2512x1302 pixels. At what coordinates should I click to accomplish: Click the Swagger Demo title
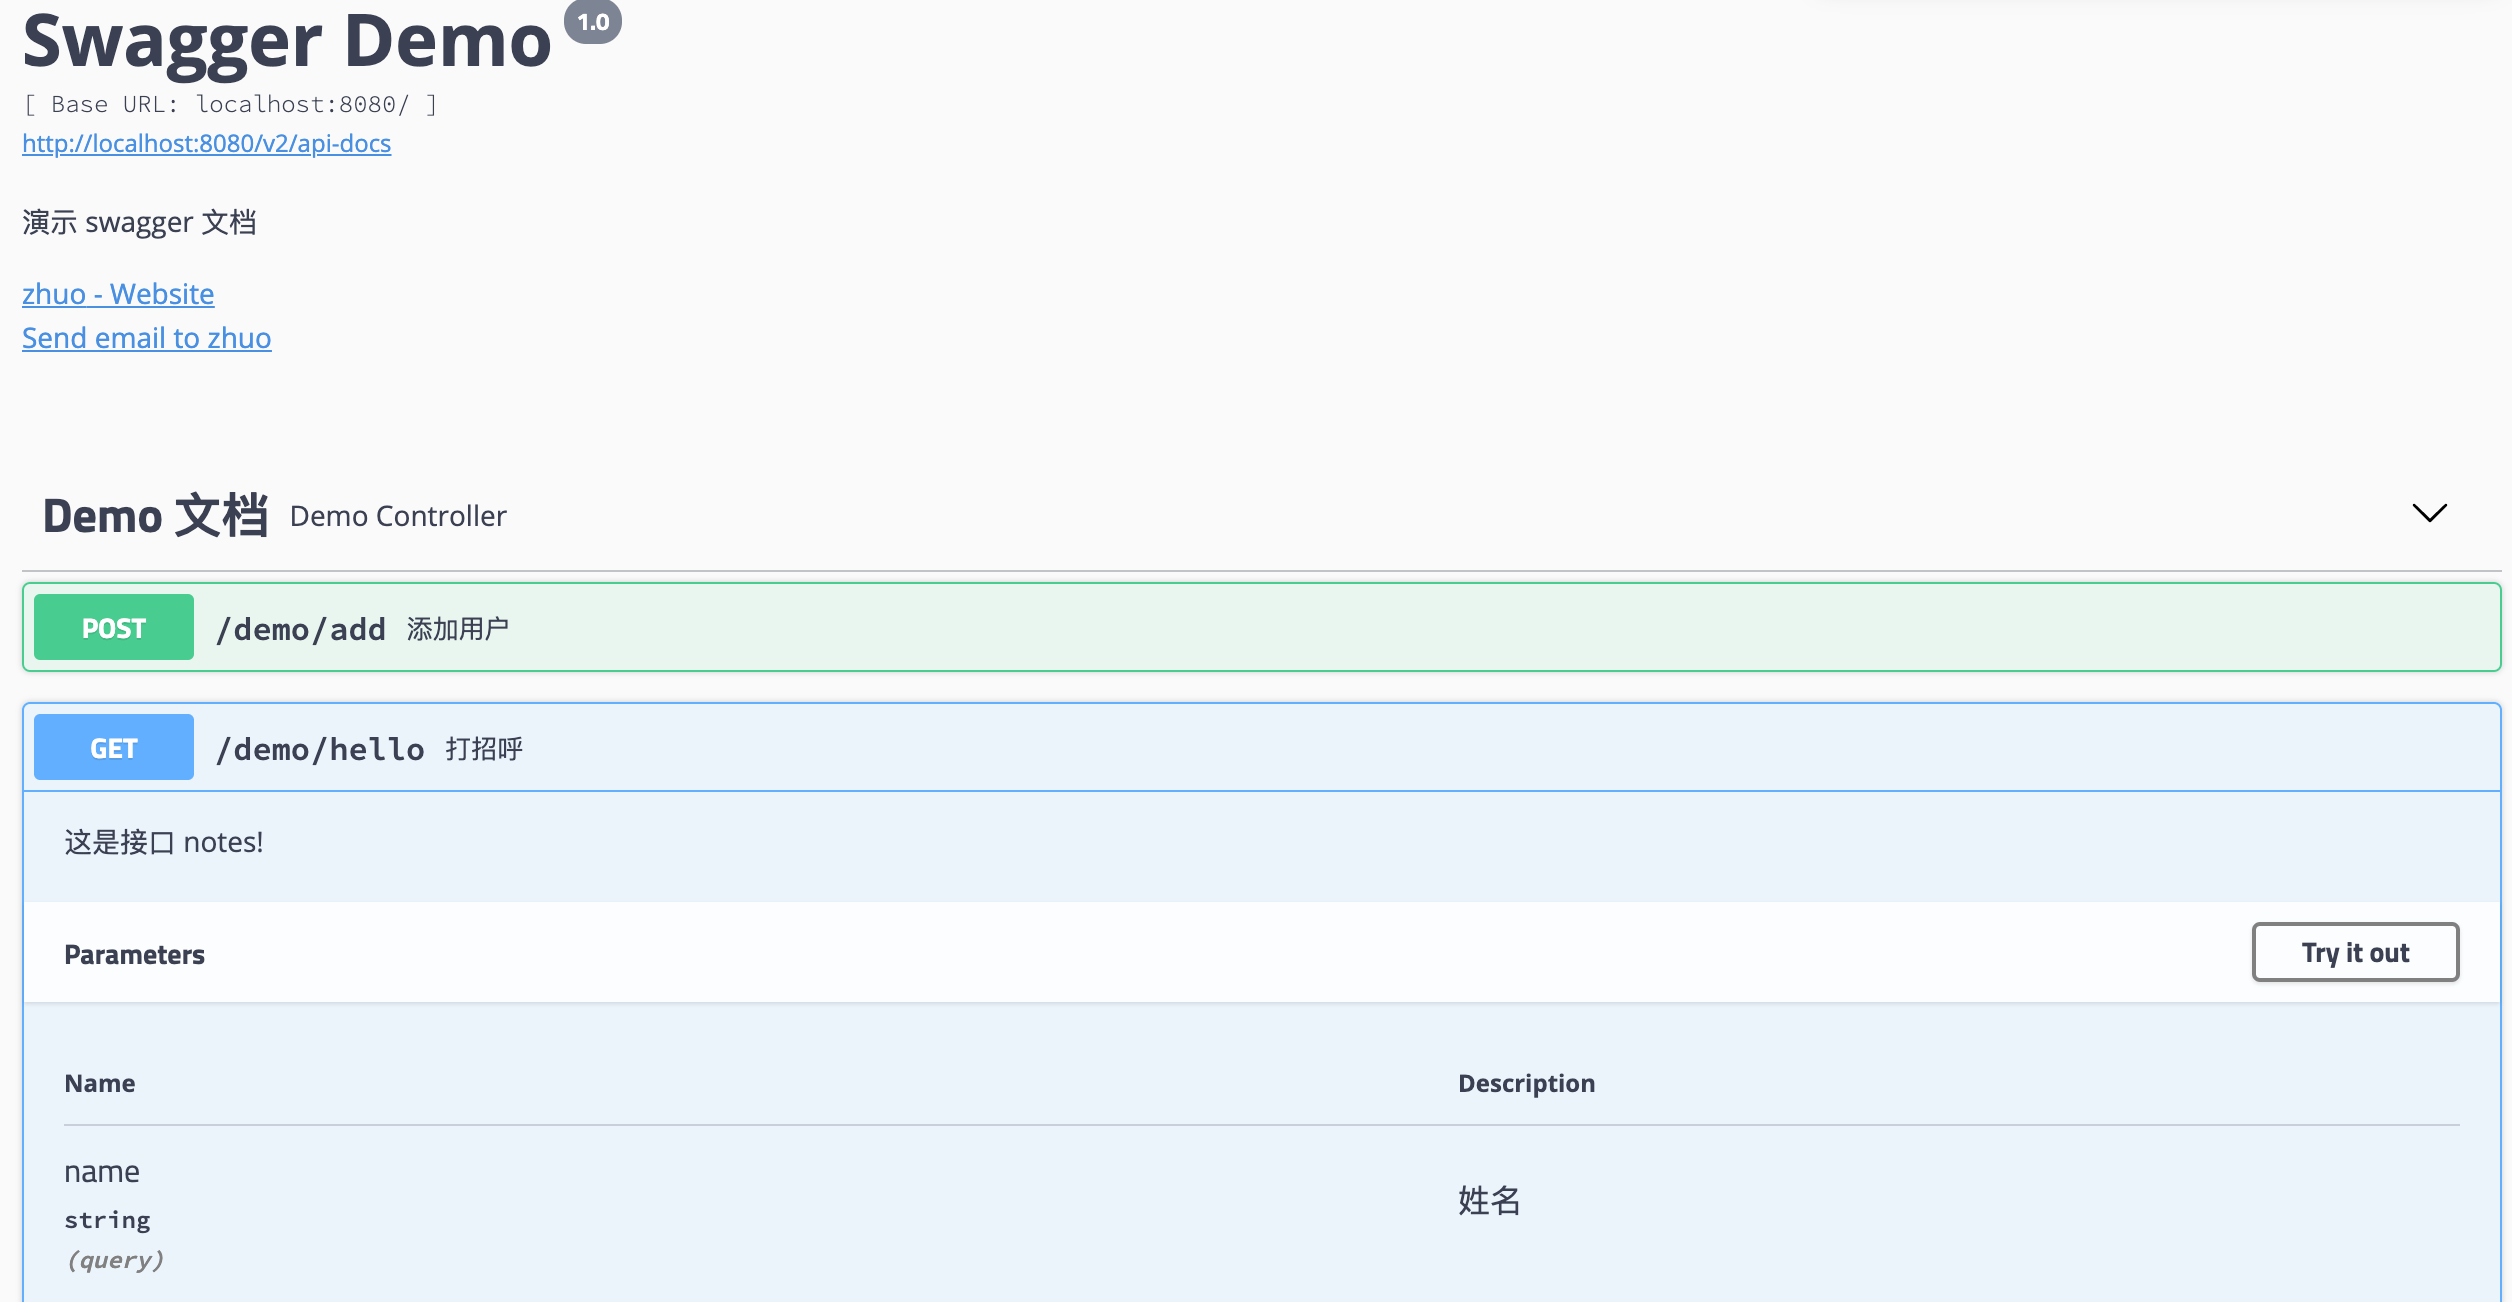point(287,42)
